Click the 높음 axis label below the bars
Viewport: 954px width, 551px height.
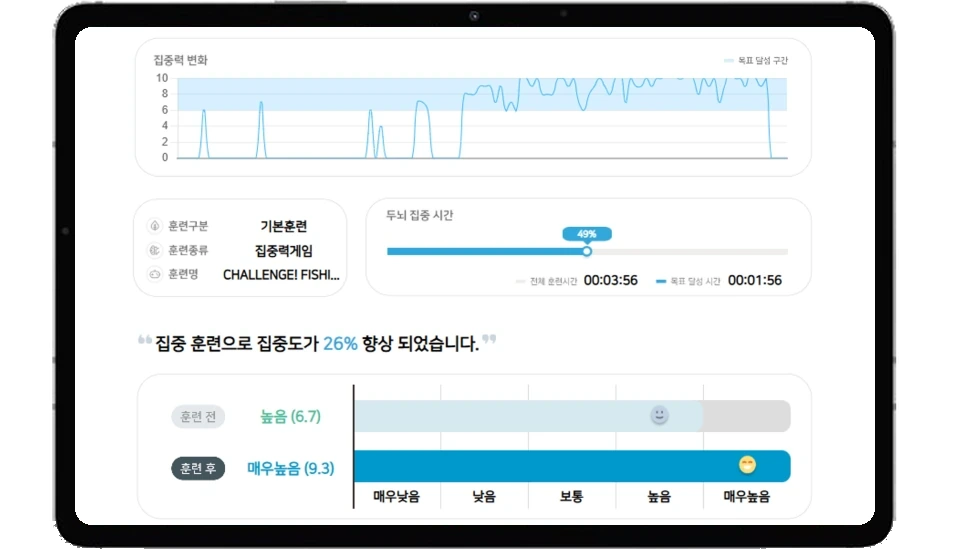(660, 497)
